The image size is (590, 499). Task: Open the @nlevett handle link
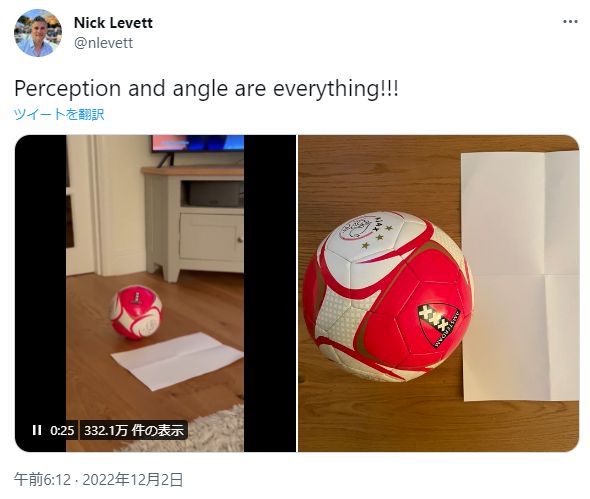click(x=103, y=43)
